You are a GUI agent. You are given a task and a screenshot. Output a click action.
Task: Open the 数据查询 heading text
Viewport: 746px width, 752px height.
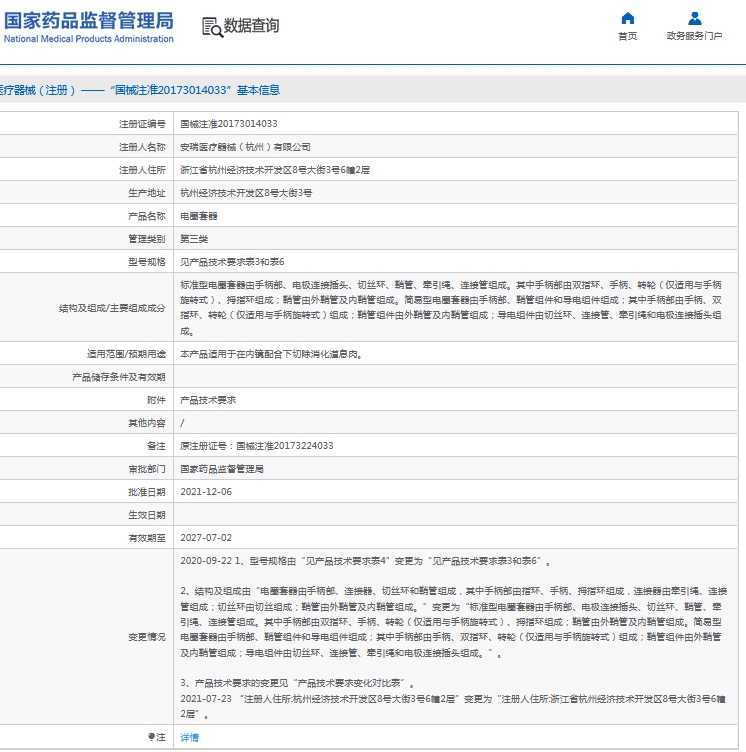click(x=251, y=25)
